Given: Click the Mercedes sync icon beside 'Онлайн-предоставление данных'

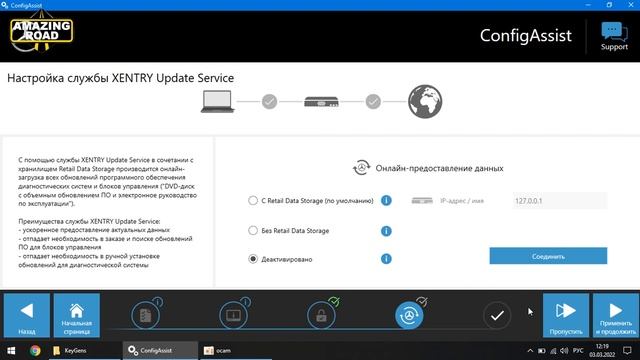Looking at the screenshot, I should point(361,168).
